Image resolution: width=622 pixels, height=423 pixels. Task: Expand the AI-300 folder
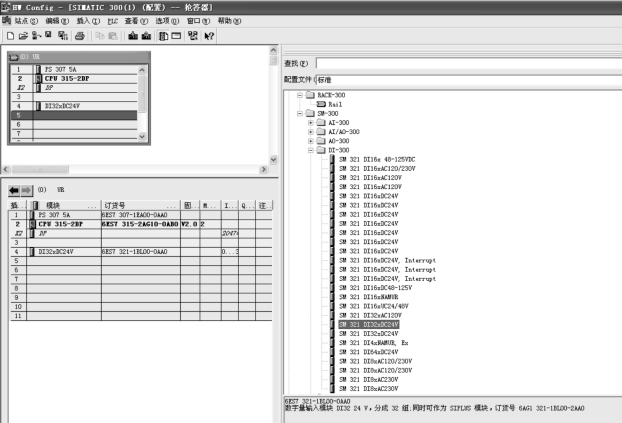click(x=311, y=123)
